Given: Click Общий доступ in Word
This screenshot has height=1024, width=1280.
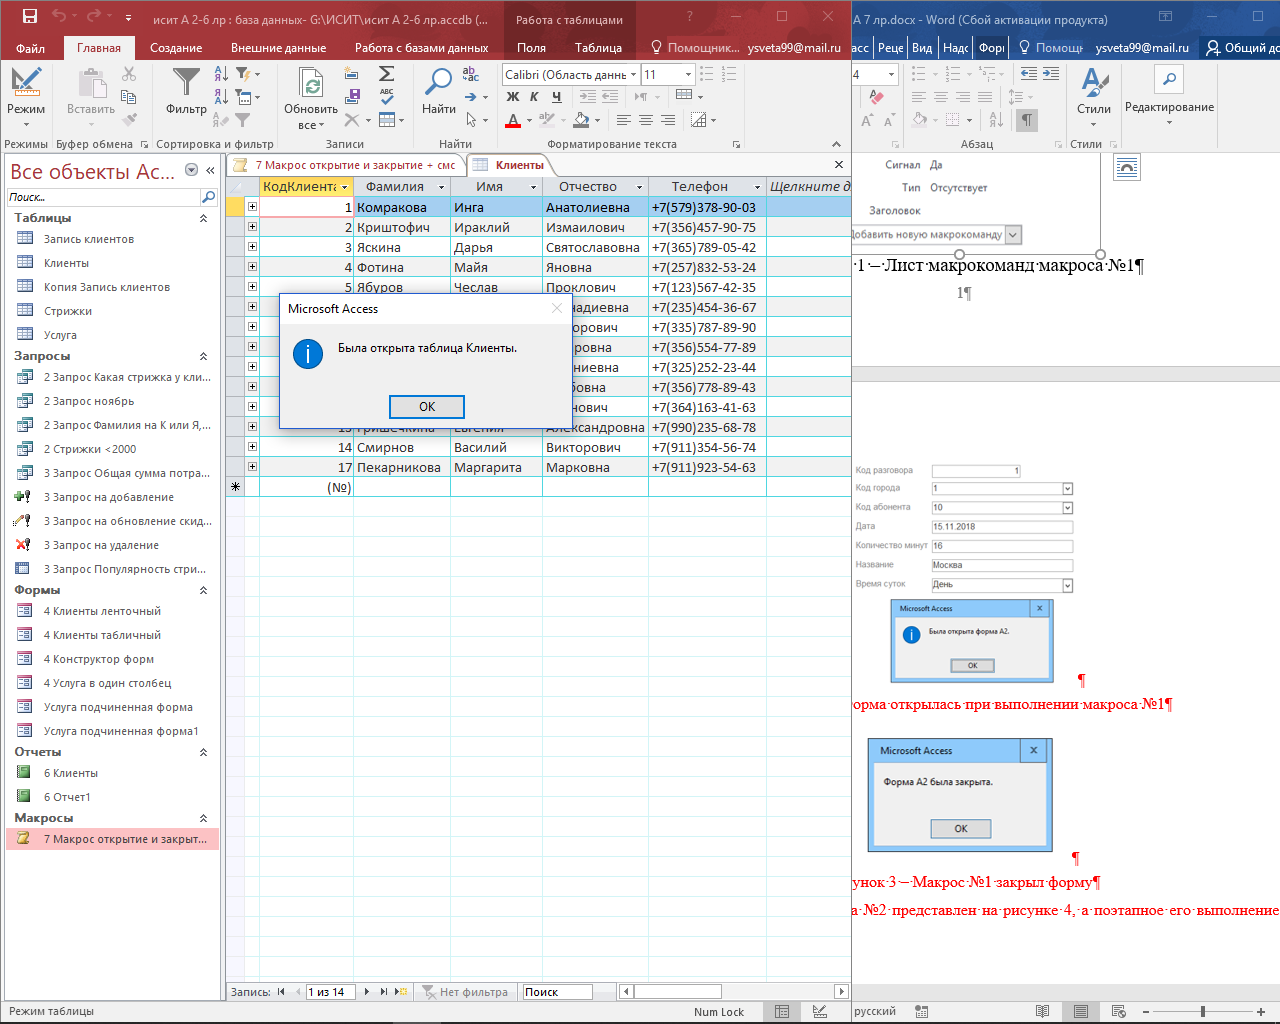Looking at the screenshot, I should 1241,48.
